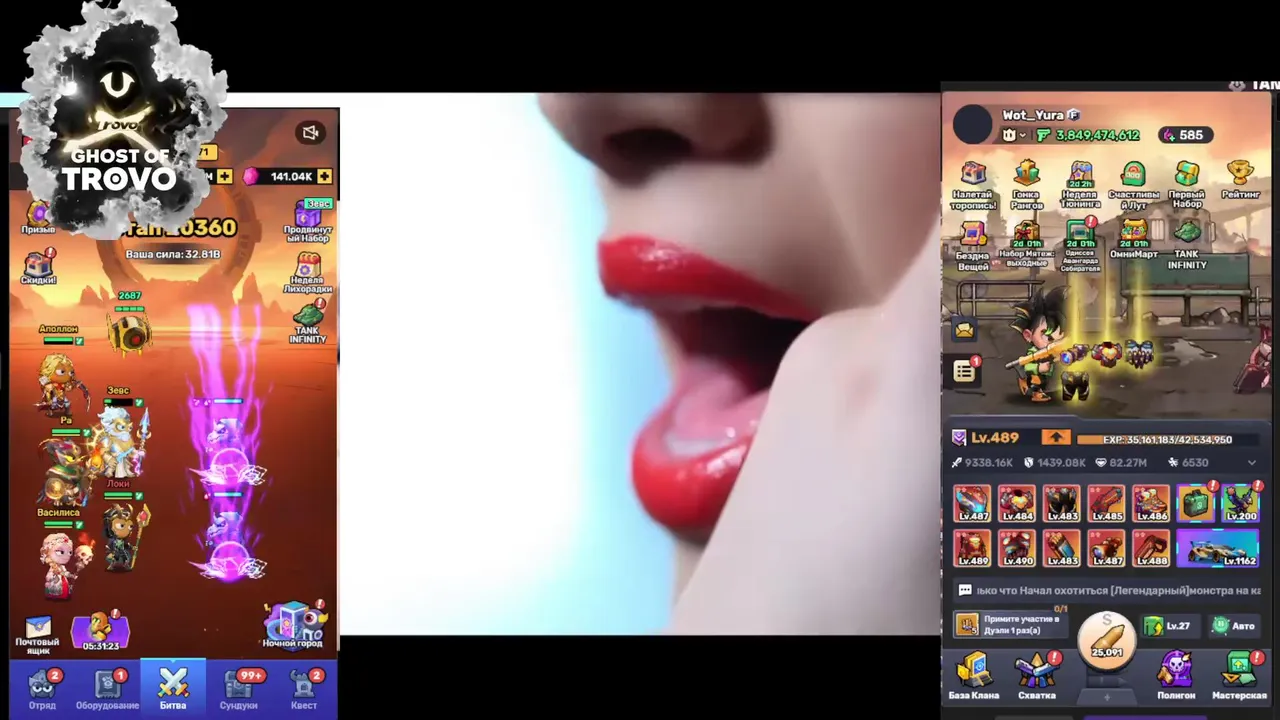This screenshot has width=1280, height=720.
Task: Select the Lv.485 equipment slot
Action: click(1106, 503)
